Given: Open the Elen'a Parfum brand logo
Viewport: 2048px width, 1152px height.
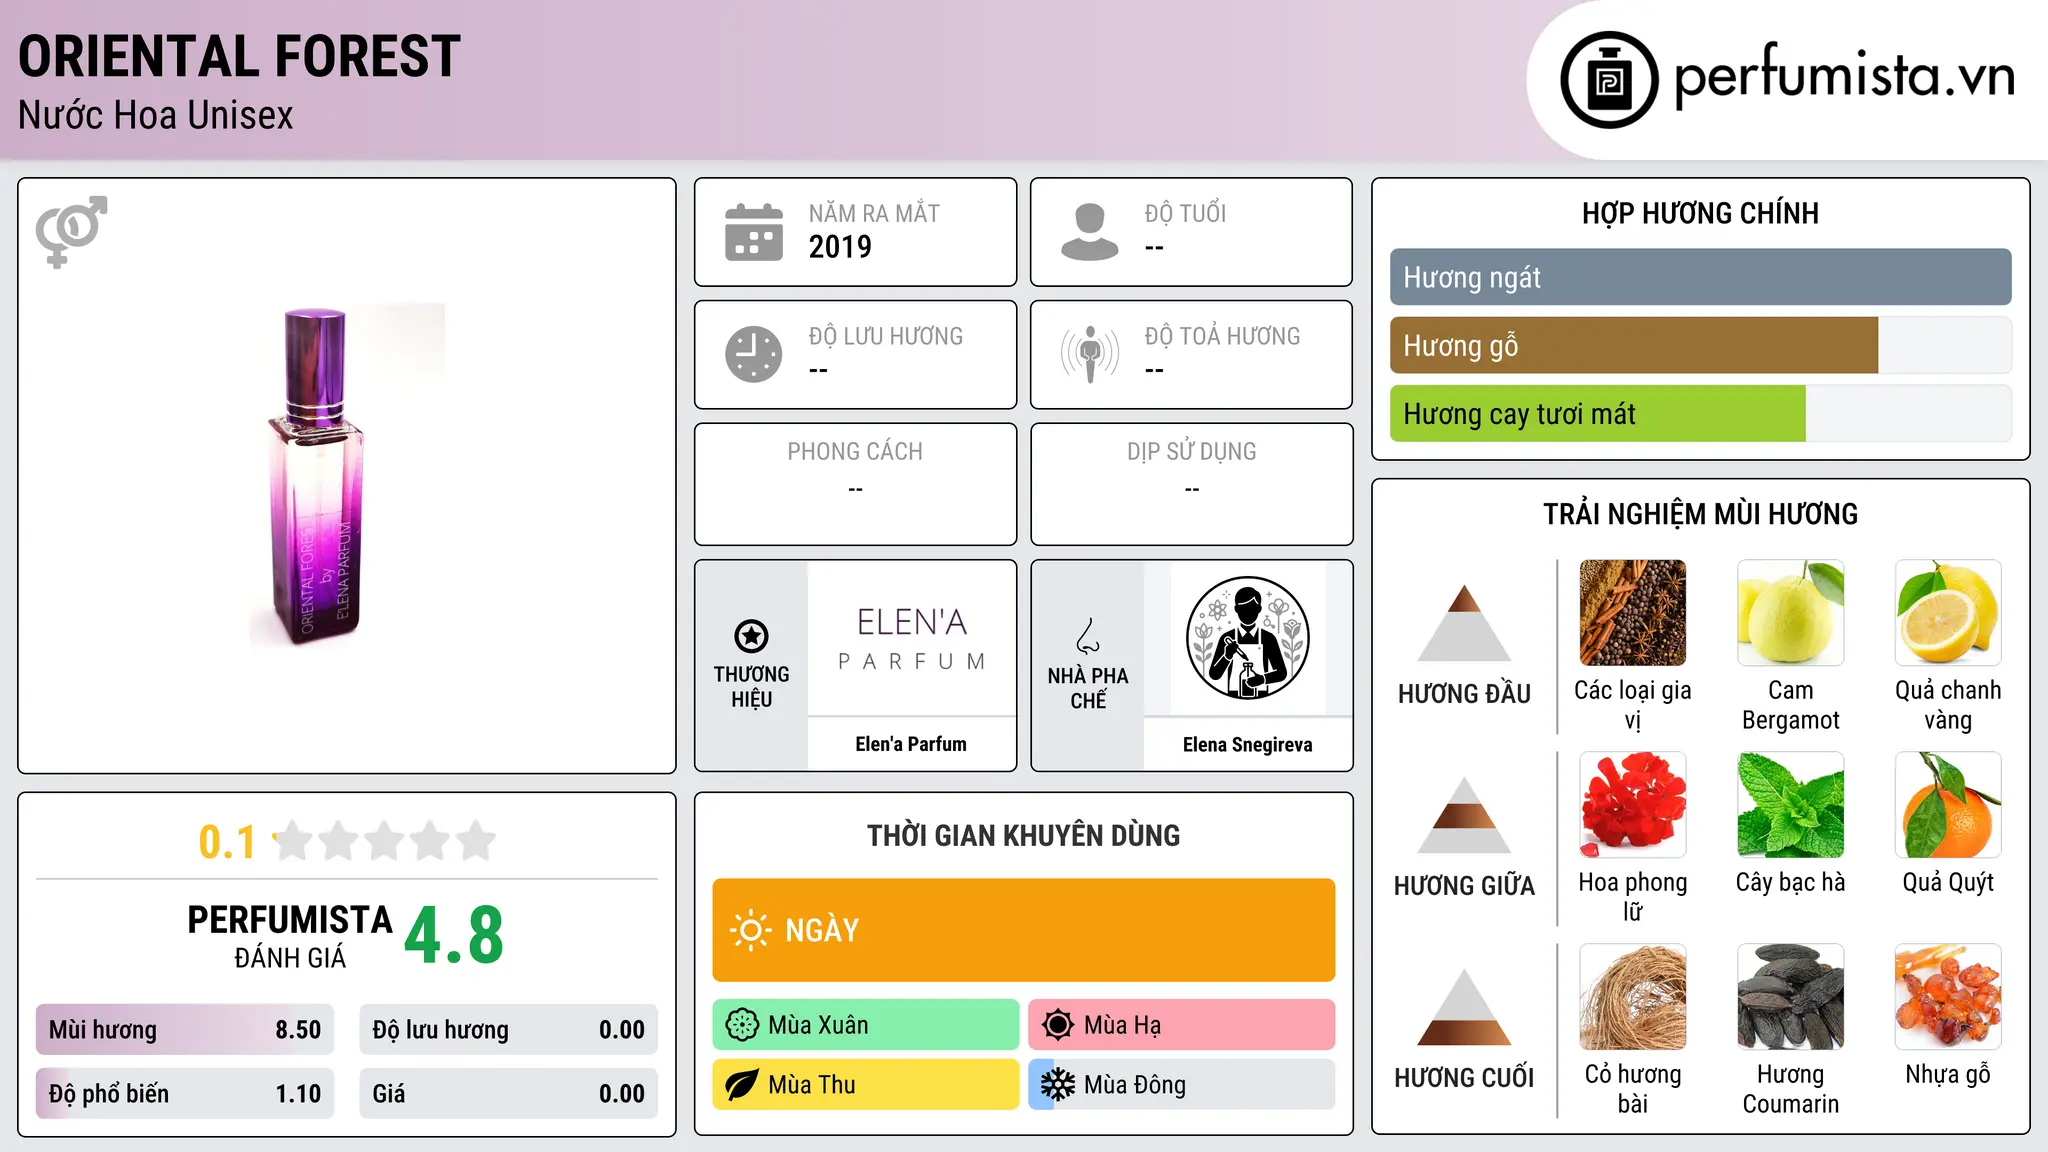Looking at the screenshot, I should pyautogui.click(x=911, y=638).
